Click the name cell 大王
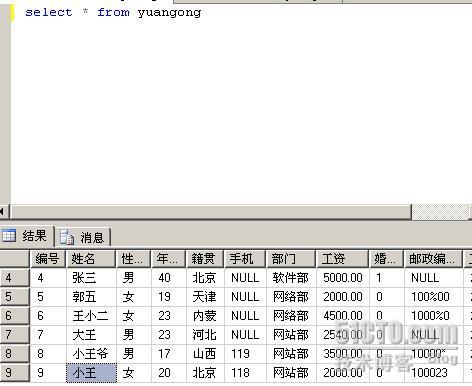 pos(91,335)
